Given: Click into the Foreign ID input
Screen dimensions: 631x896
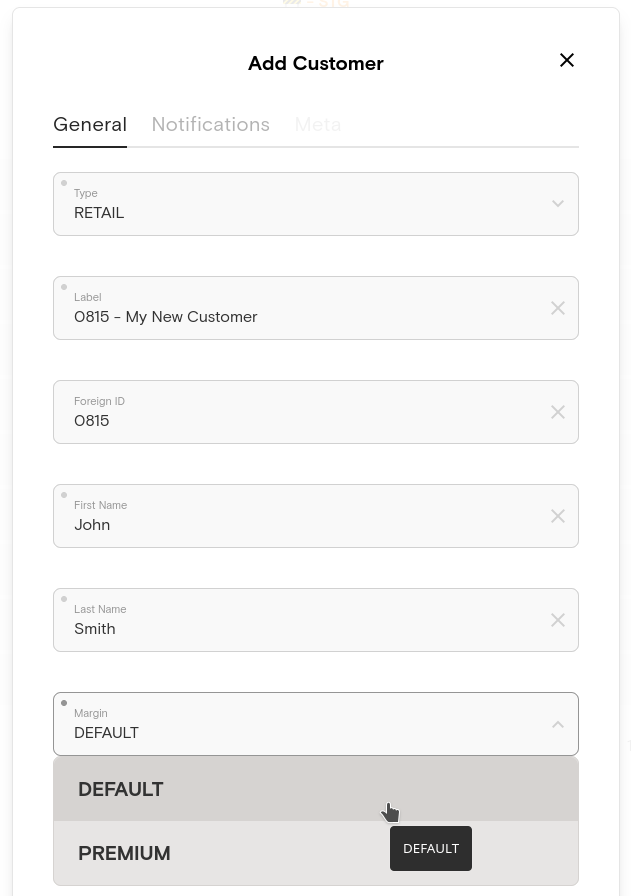Looking at the screenshot, I should (x=300, y=420).
